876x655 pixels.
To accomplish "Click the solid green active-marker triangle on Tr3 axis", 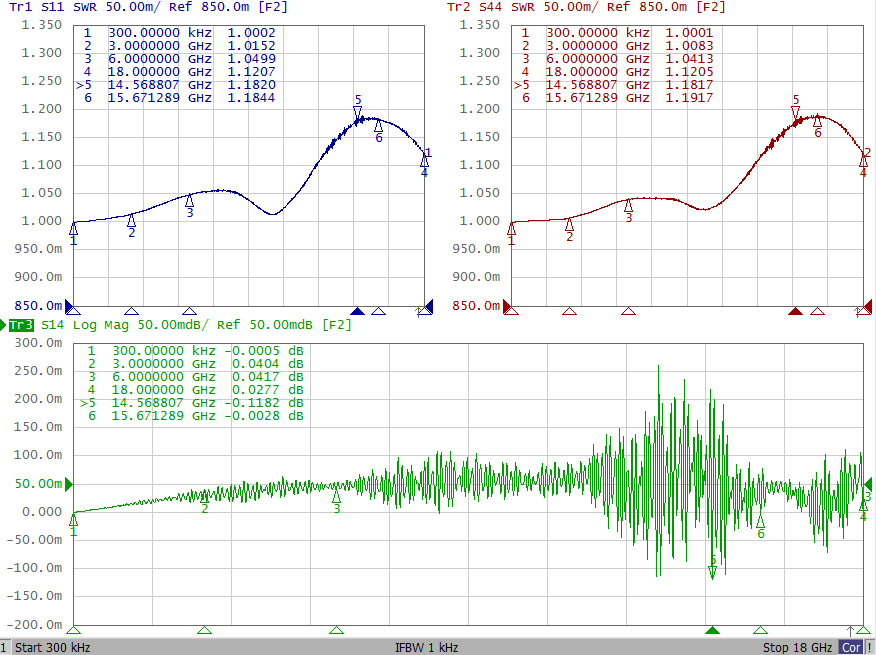I will [712, 631].
